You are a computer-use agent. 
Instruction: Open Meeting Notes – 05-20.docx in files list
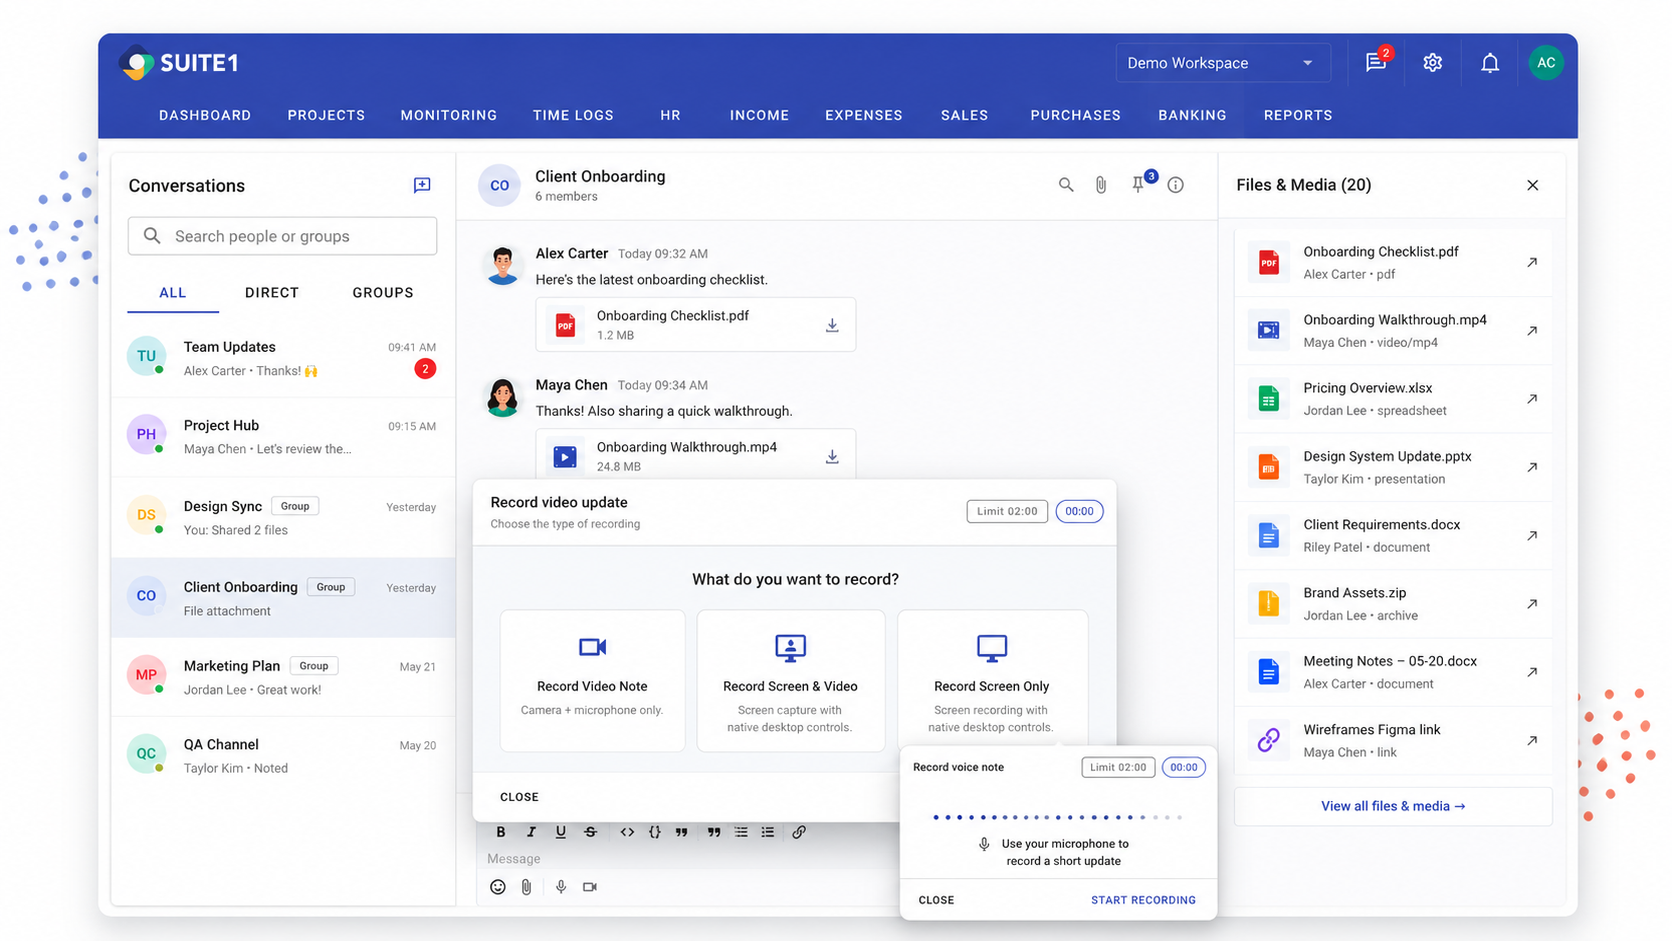coord(1393,672)
